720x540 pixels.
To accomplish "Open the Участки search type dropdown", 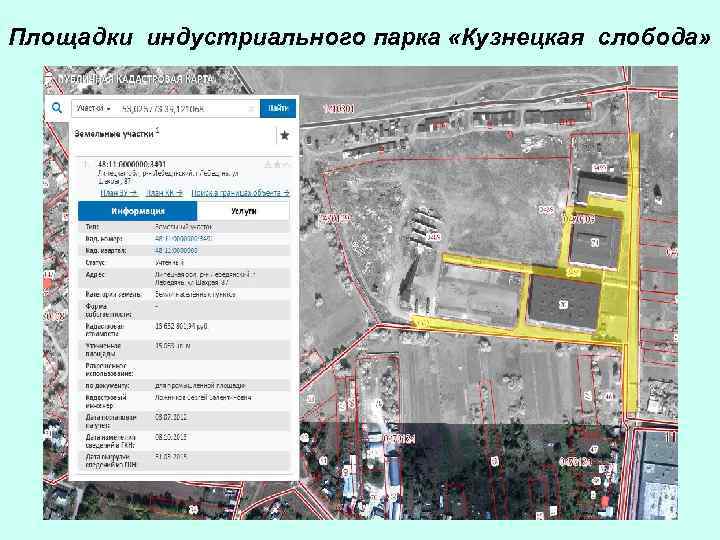I will (x=94, y=108).
